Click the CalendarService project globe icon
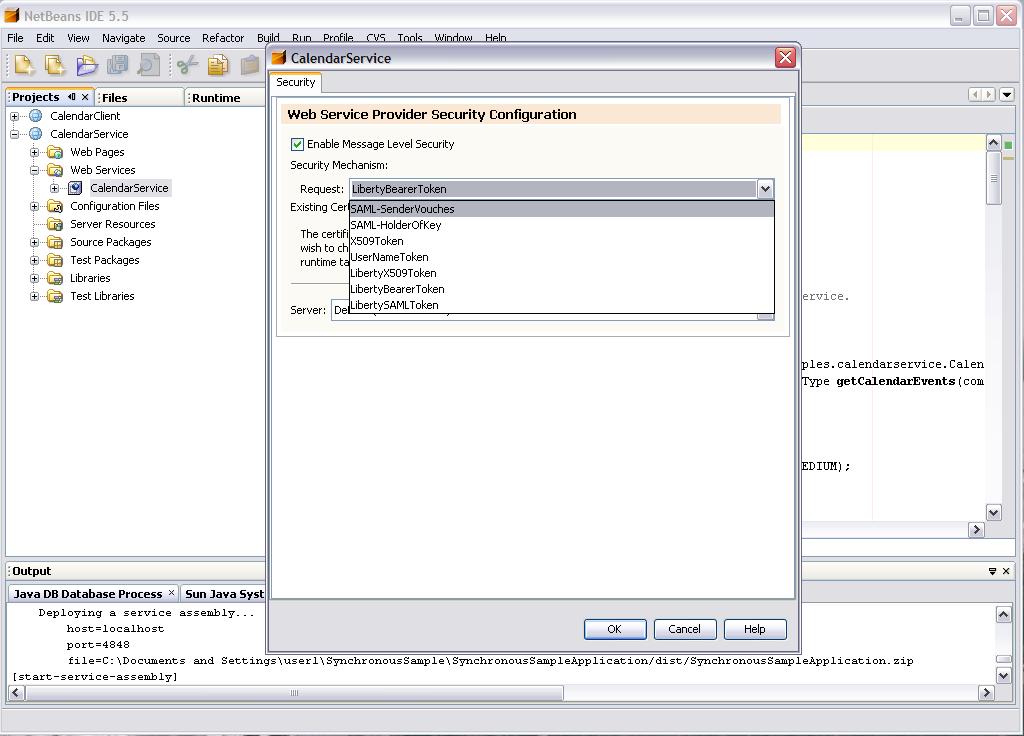 click(36, 134)
